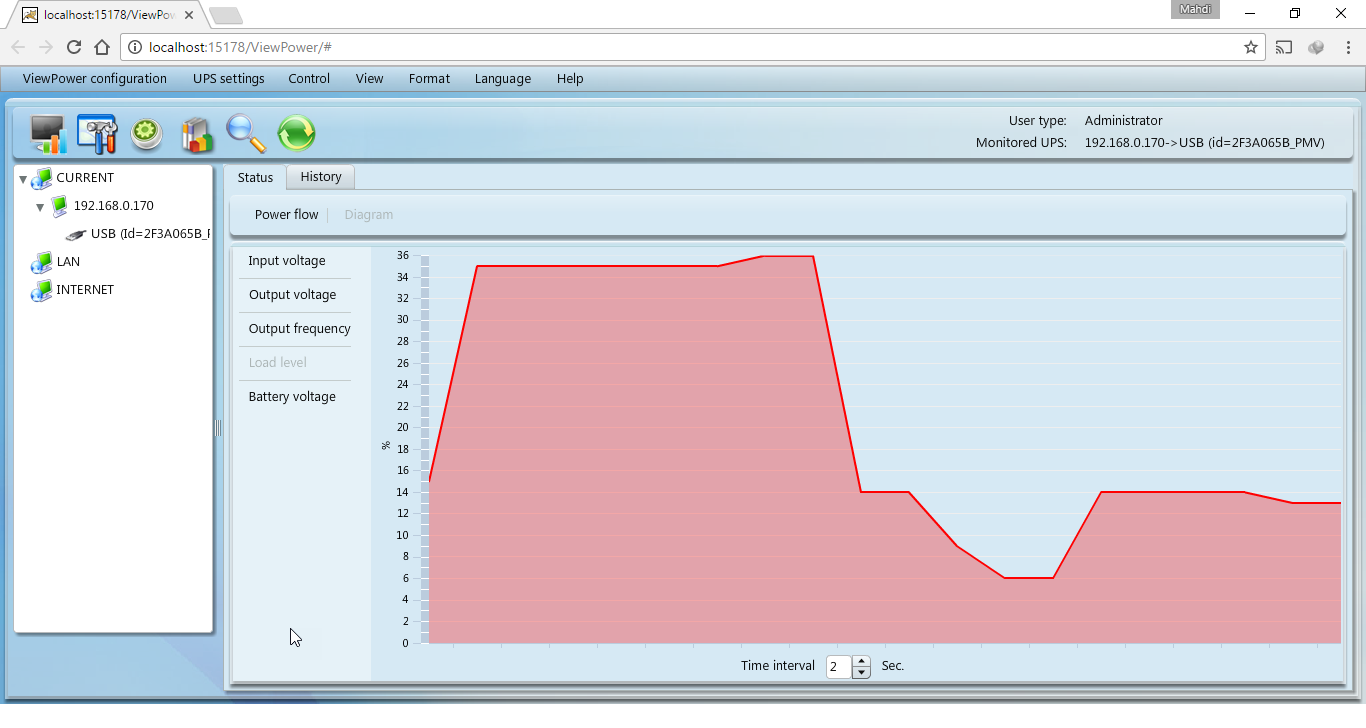1366x728 pixels.
Task: Click the green gear button icon
Action: [x=147, y=133]
